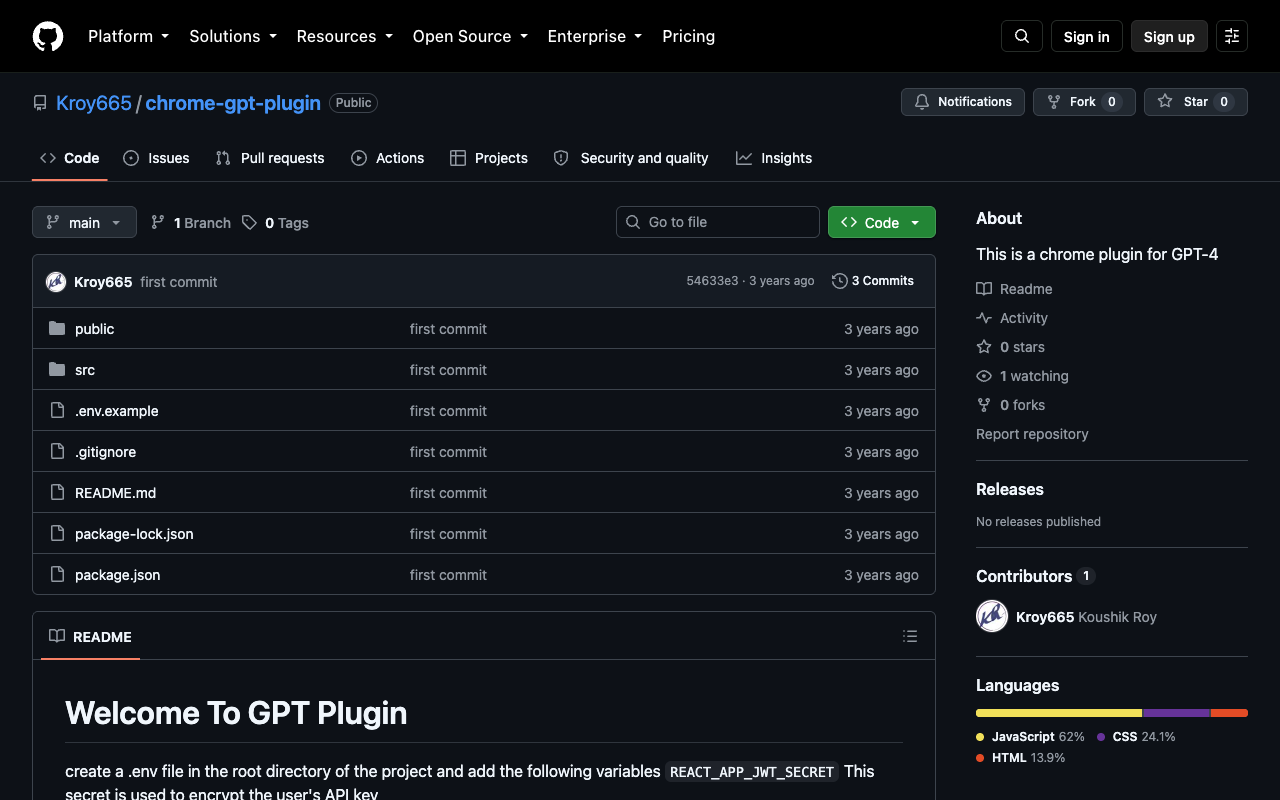Open README.md file
The image size is (1280, 800).
[x=115, y=493]
